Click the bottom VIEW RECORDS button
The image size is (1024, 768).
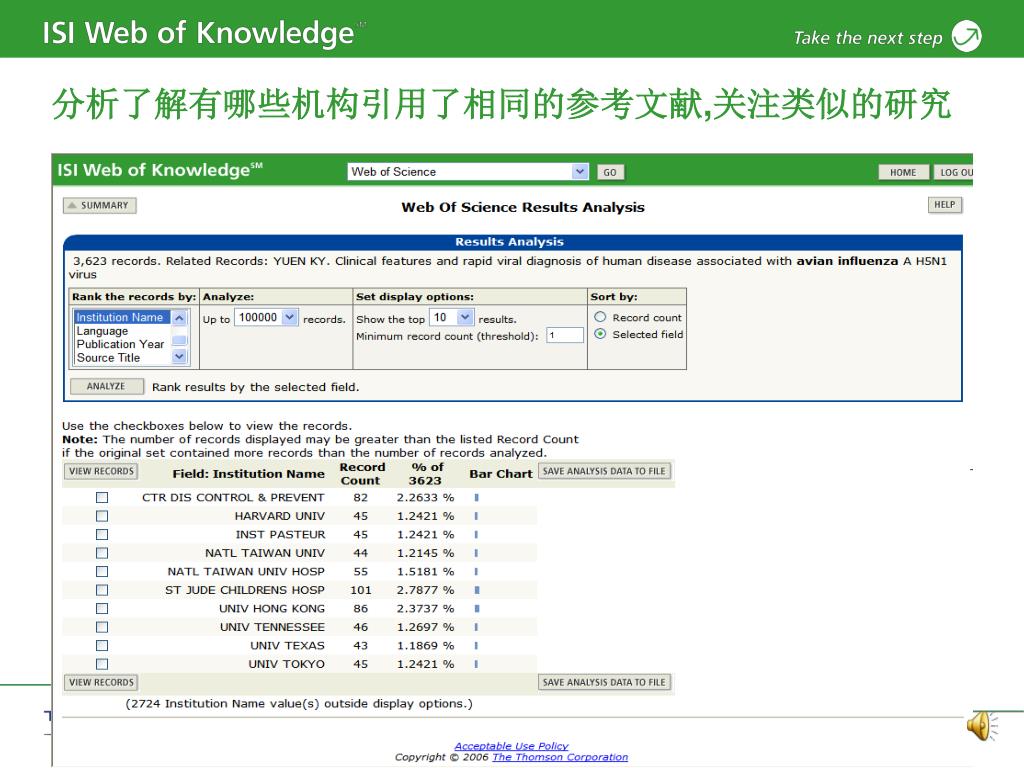(101, 682)
